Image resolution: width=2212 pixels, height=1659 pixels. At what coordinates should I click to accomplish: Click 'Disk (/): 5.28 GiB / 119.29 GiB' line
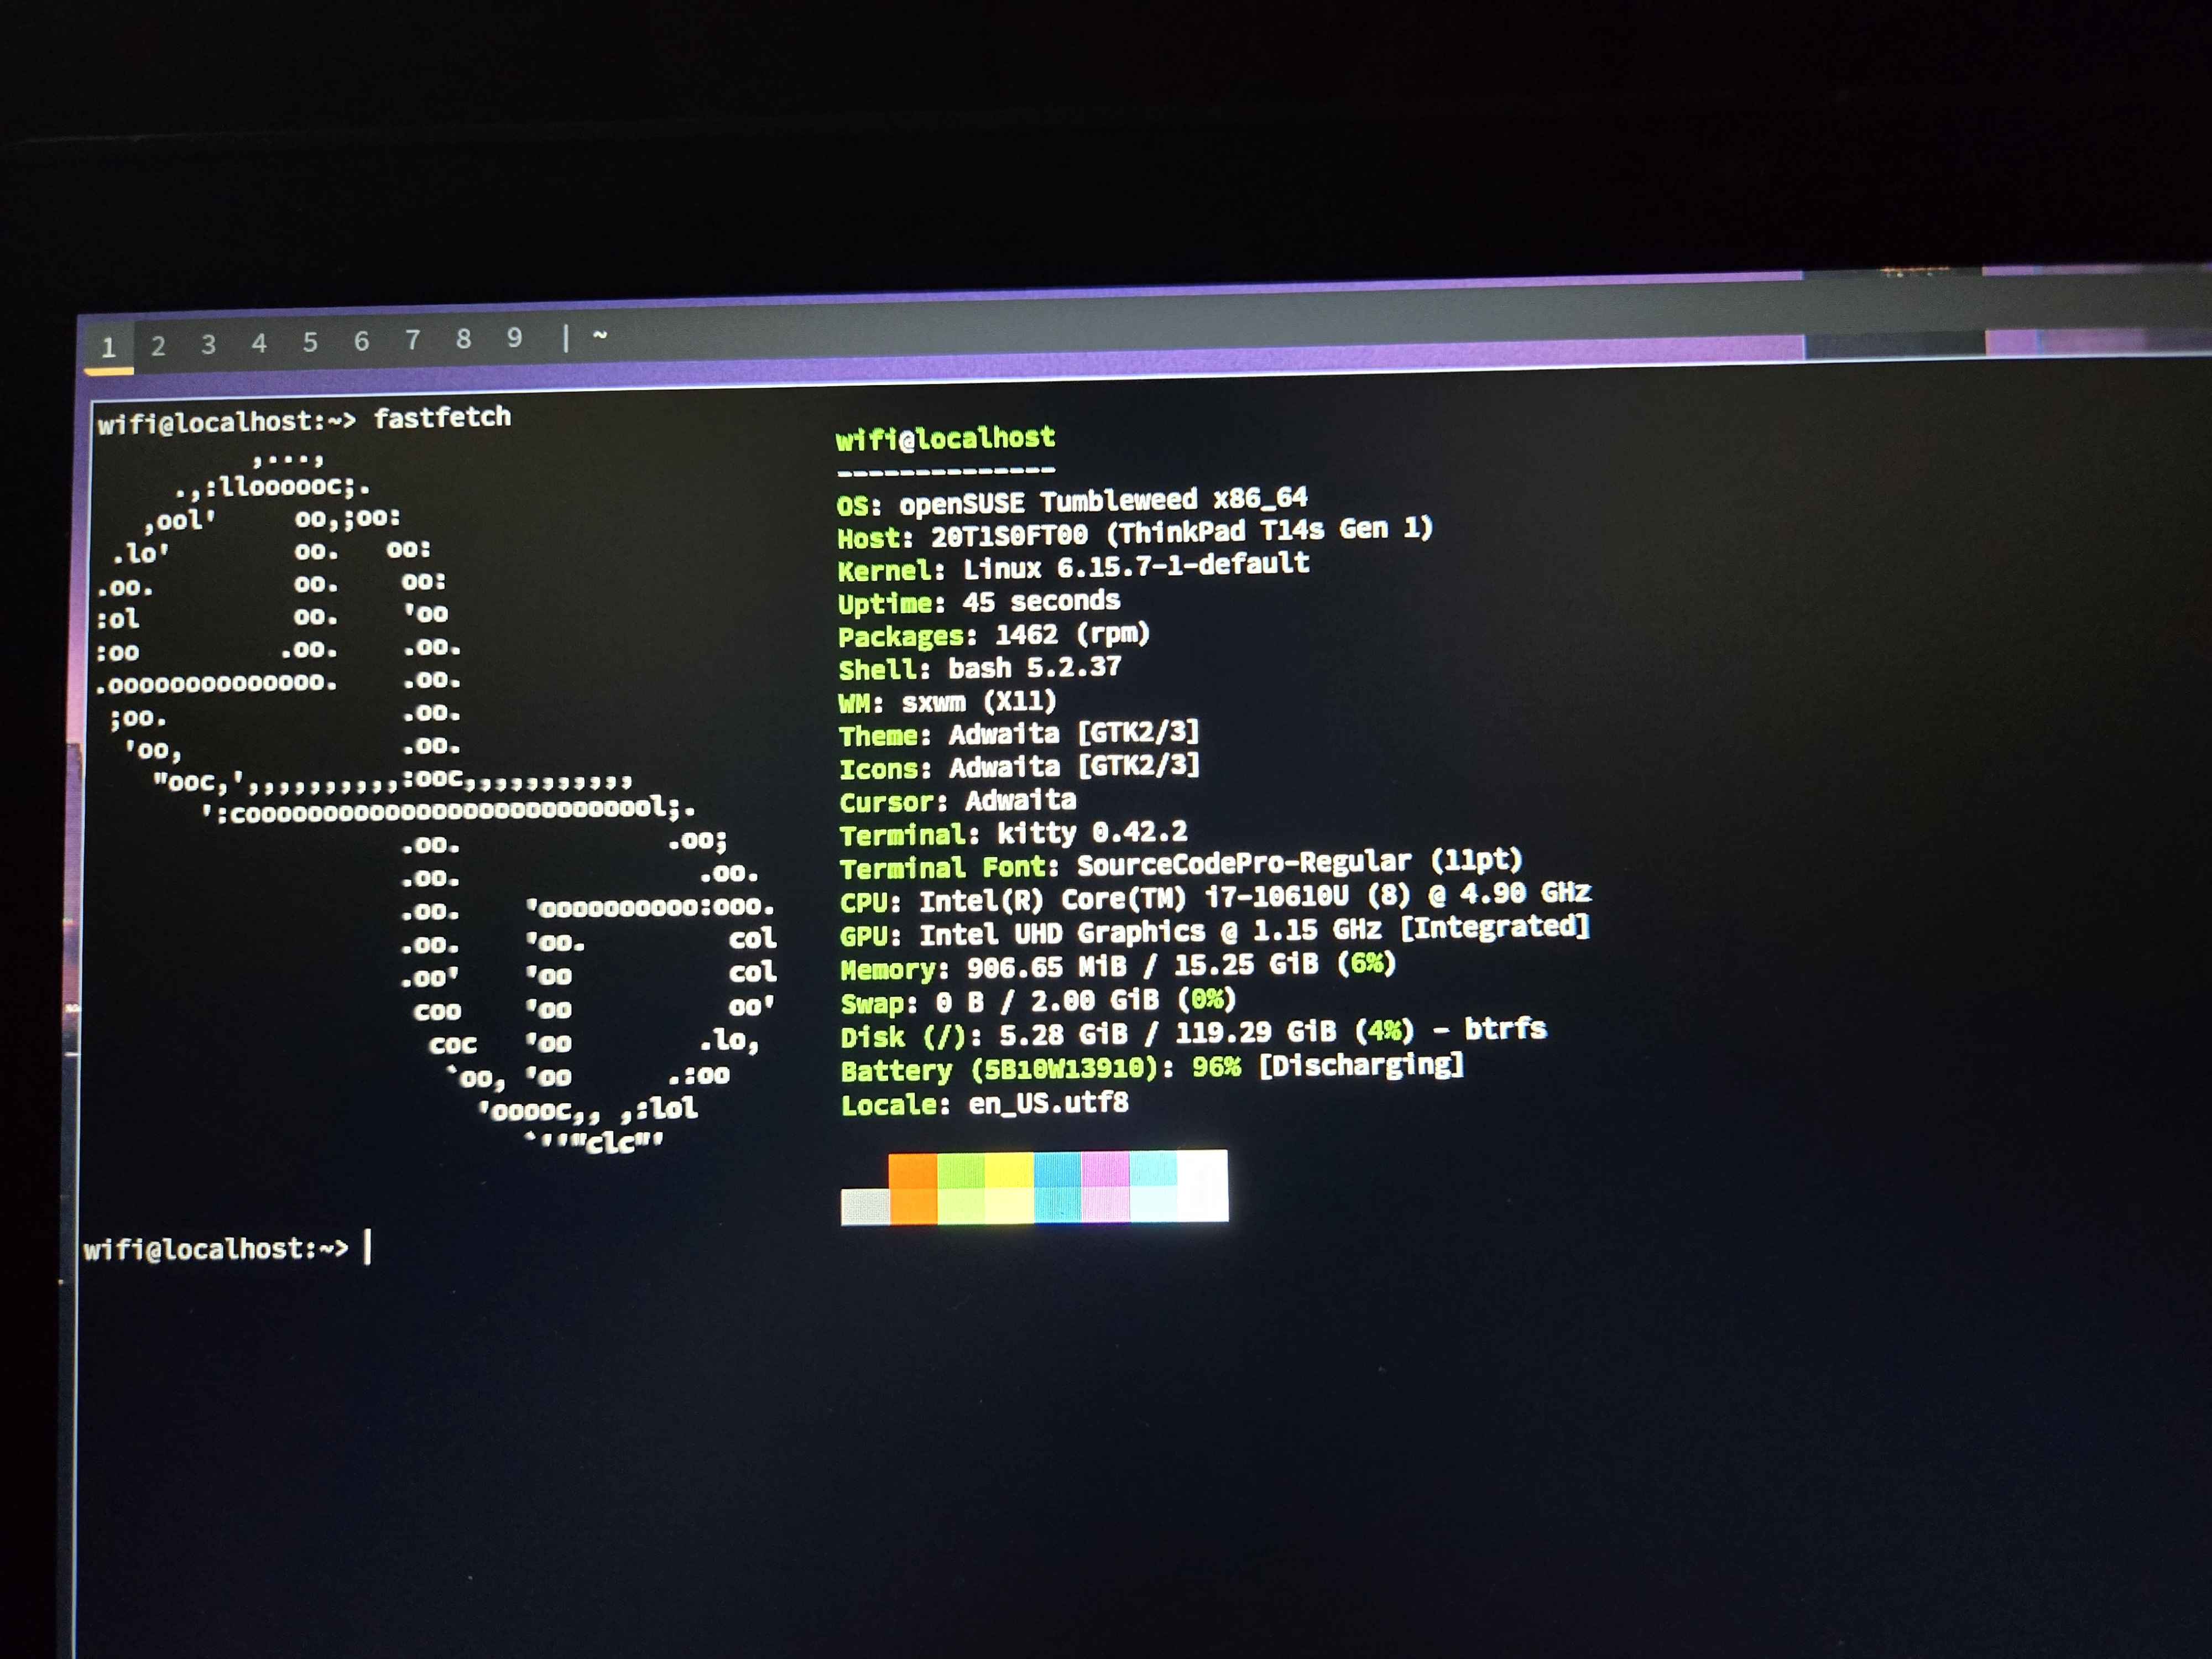(x=1194, y=1033)
